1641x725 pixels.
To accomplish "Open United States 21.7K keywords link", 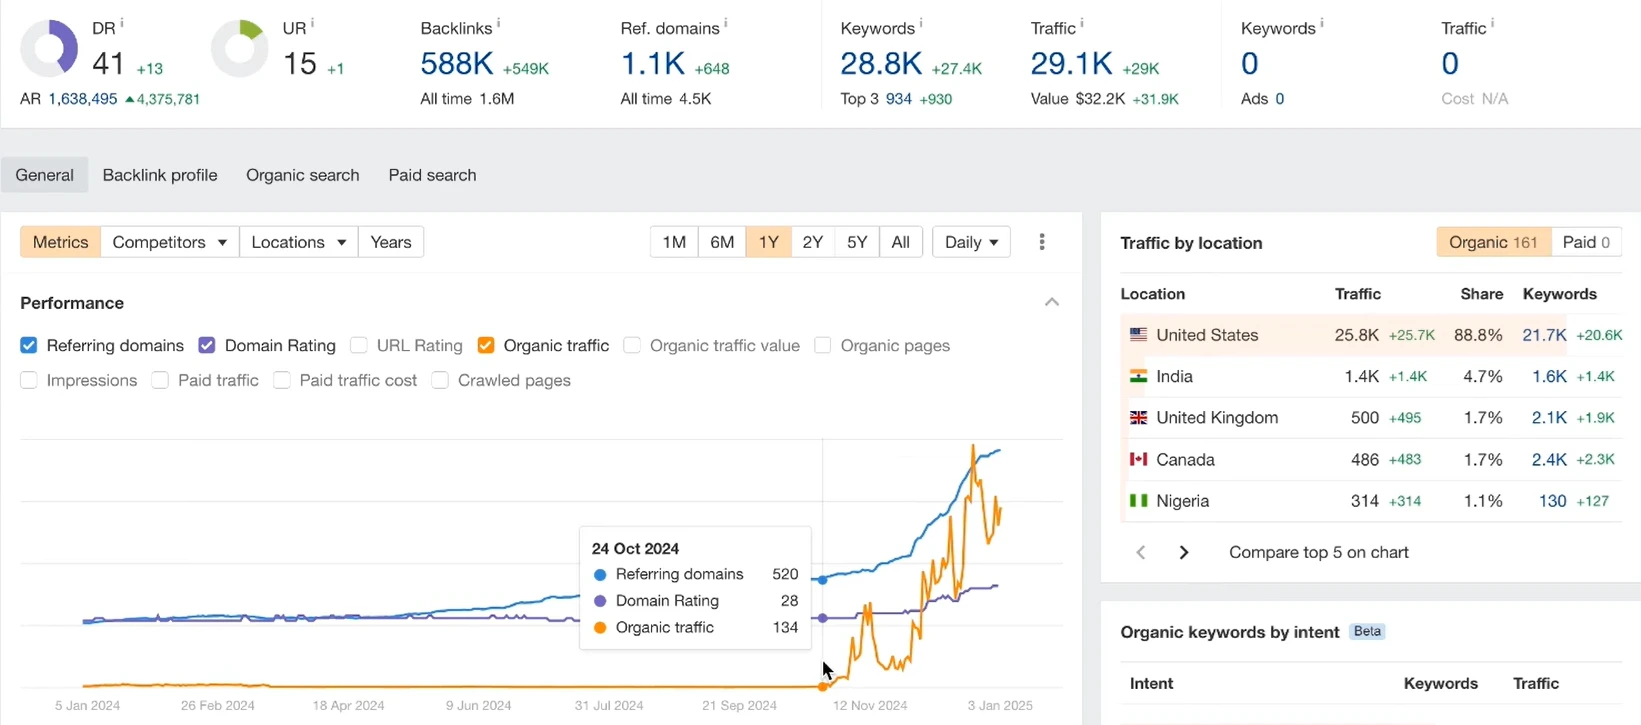I will pos(1544,335).
